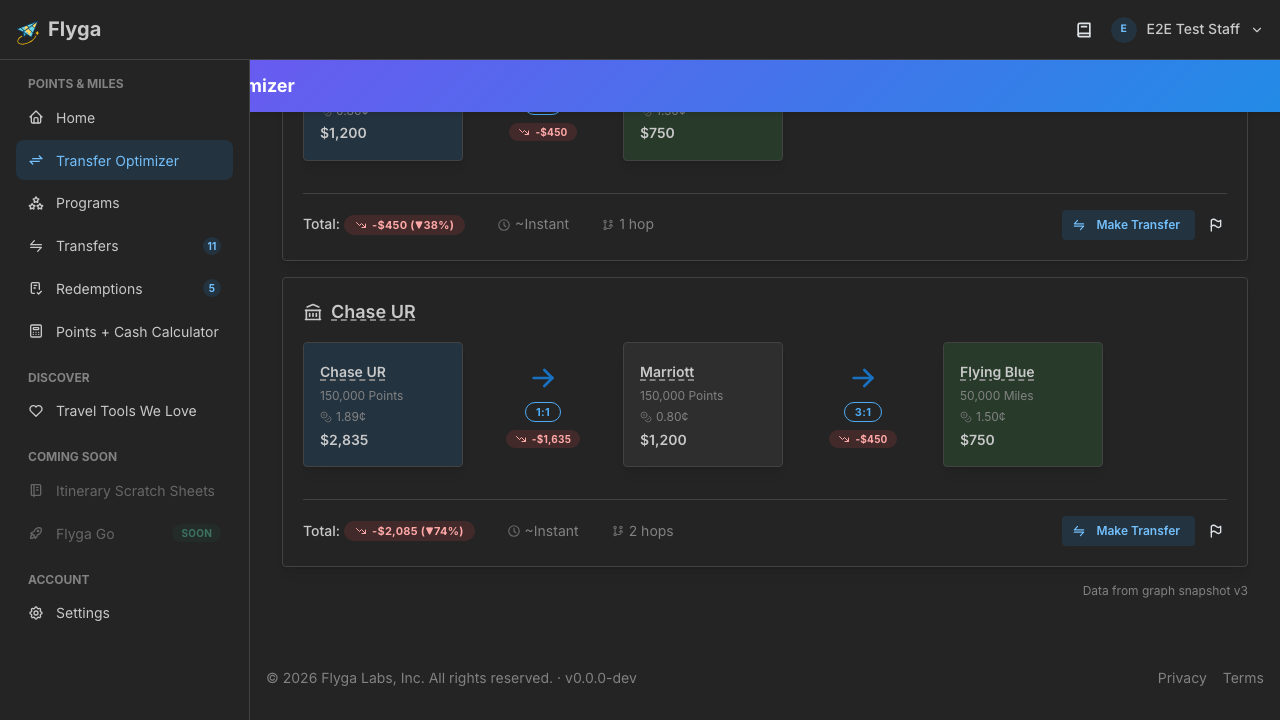Click the -$1,635 loss badge
1280x720 pixels.
pyautogui.click(x=543, y=439)
